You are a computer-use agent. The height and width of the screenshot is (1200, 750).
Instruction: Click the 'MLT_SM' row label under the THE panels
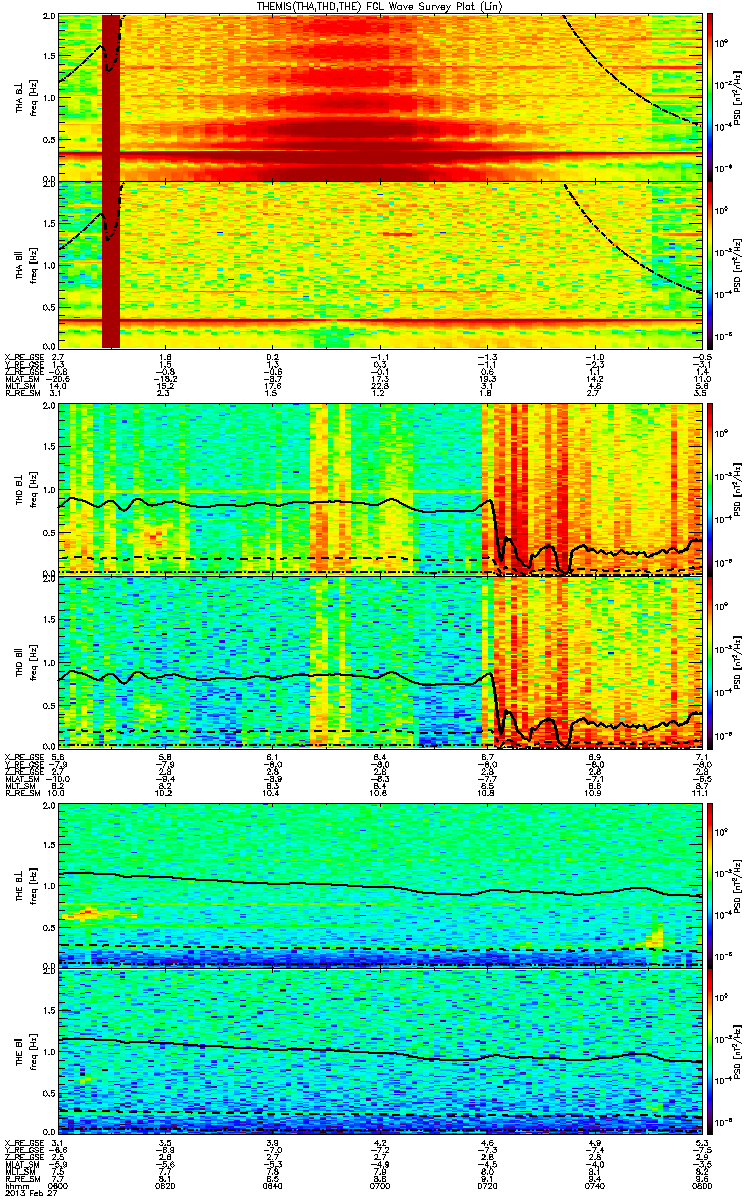coord(20,1170)
